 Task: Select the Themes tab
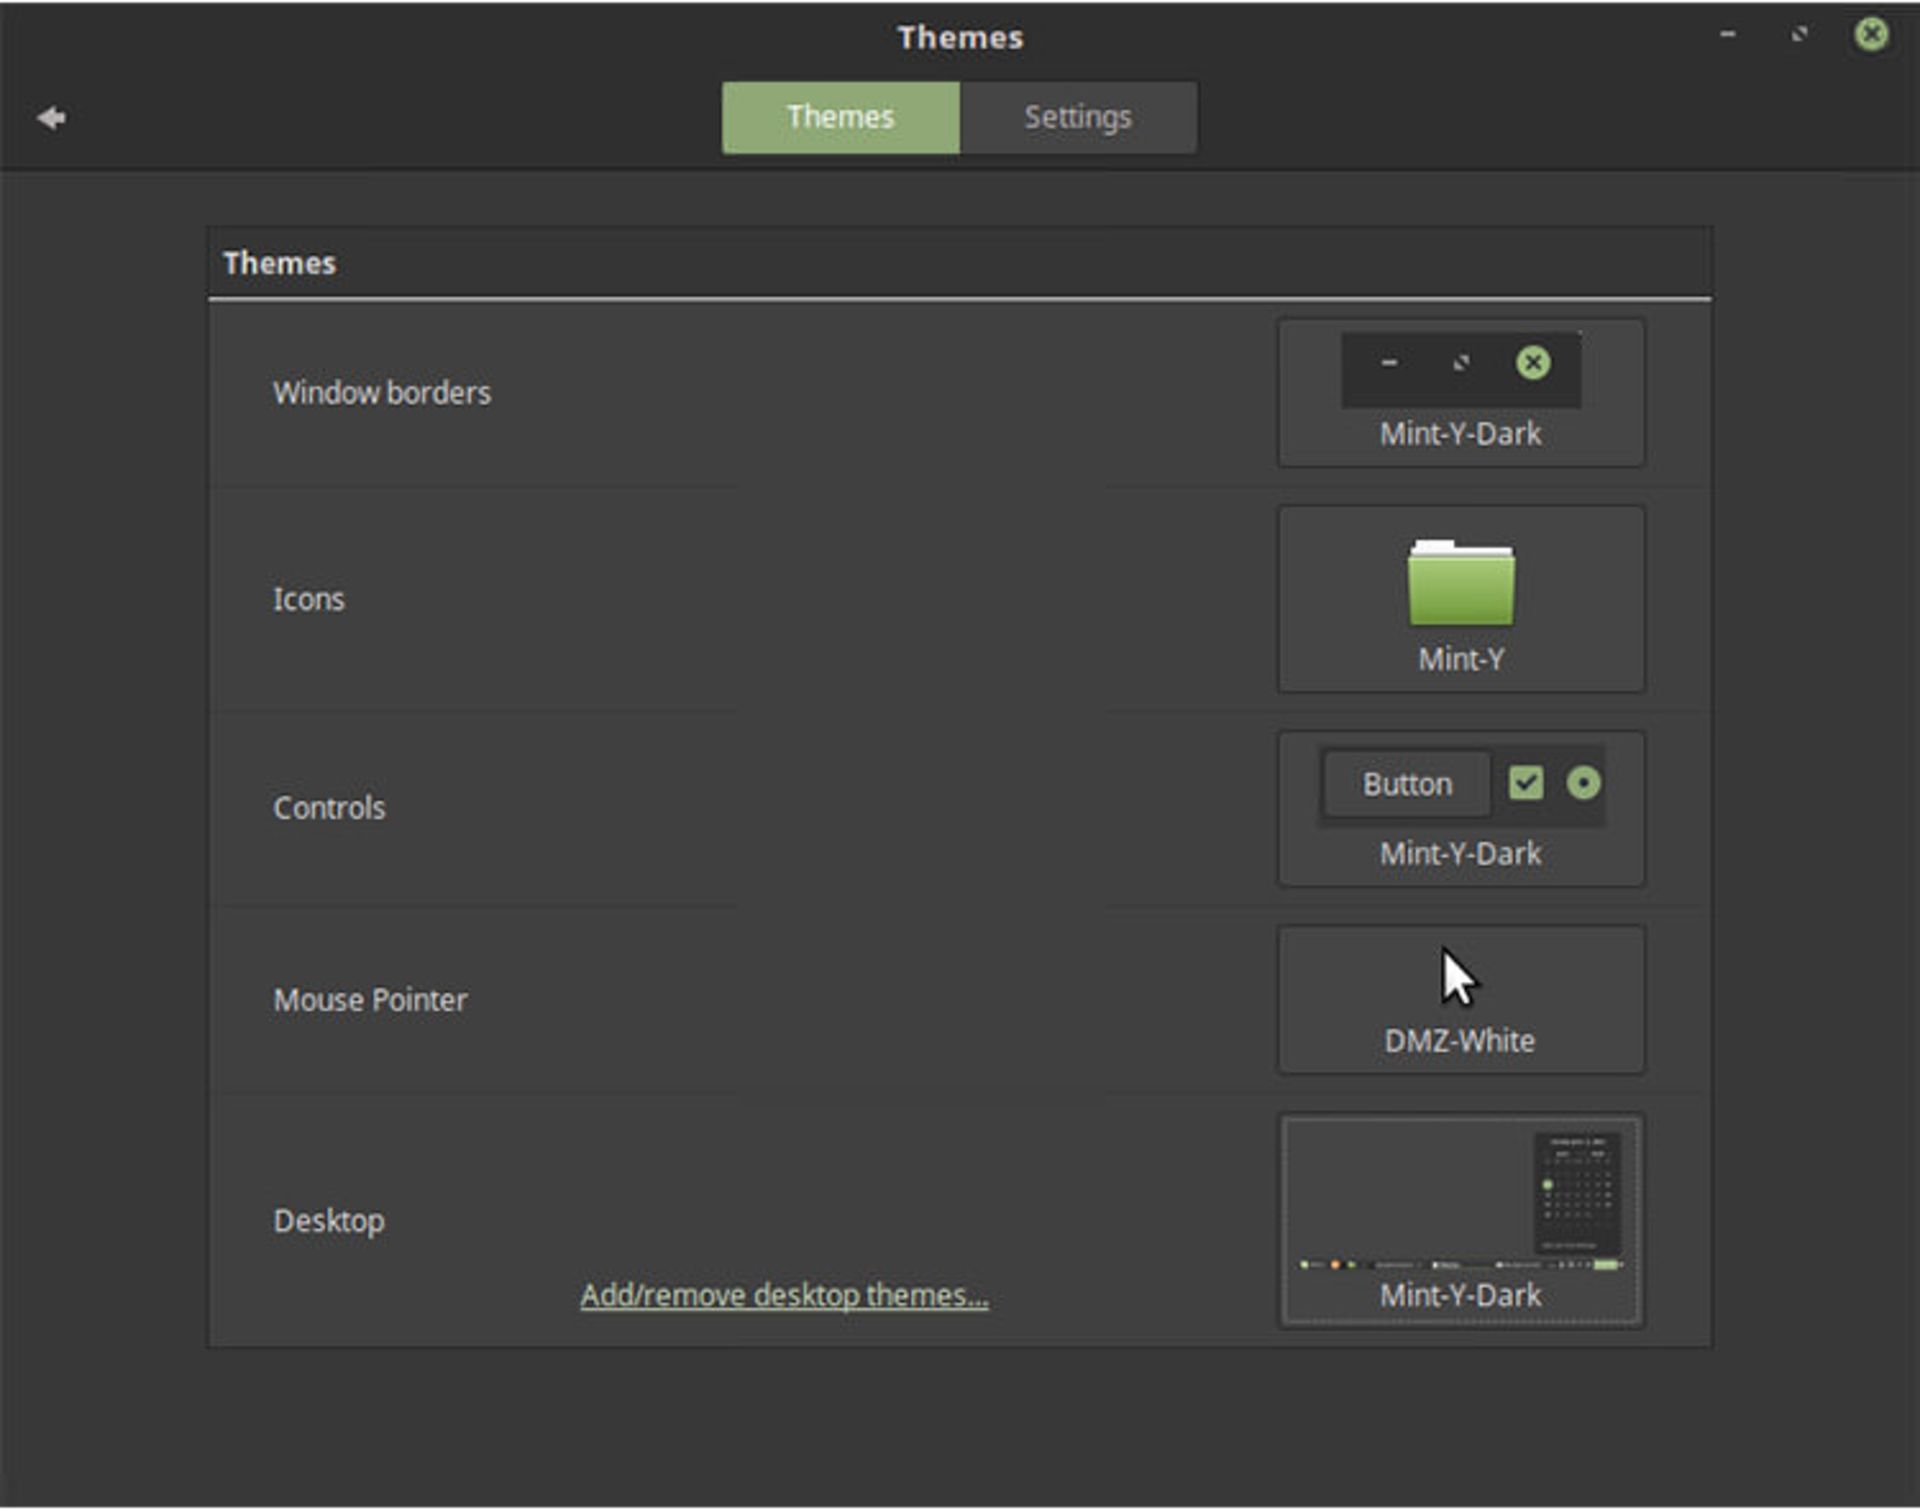[840, 118]
